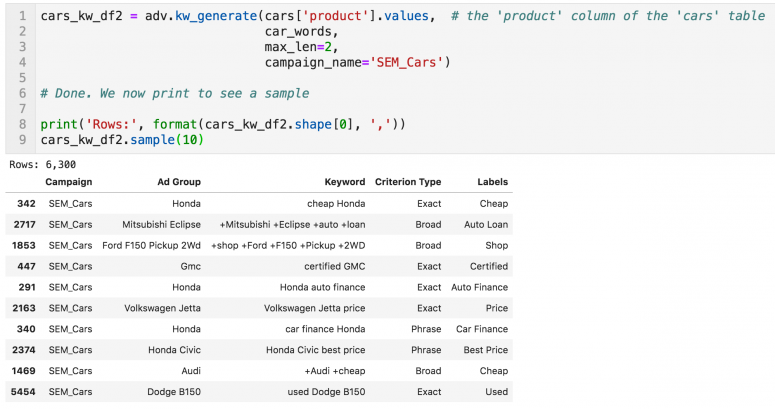Select the Ford F150 Pickup 2Wd cell
Image resolution: width=775 pixels, height=409 pixels.
click(151, 245)
